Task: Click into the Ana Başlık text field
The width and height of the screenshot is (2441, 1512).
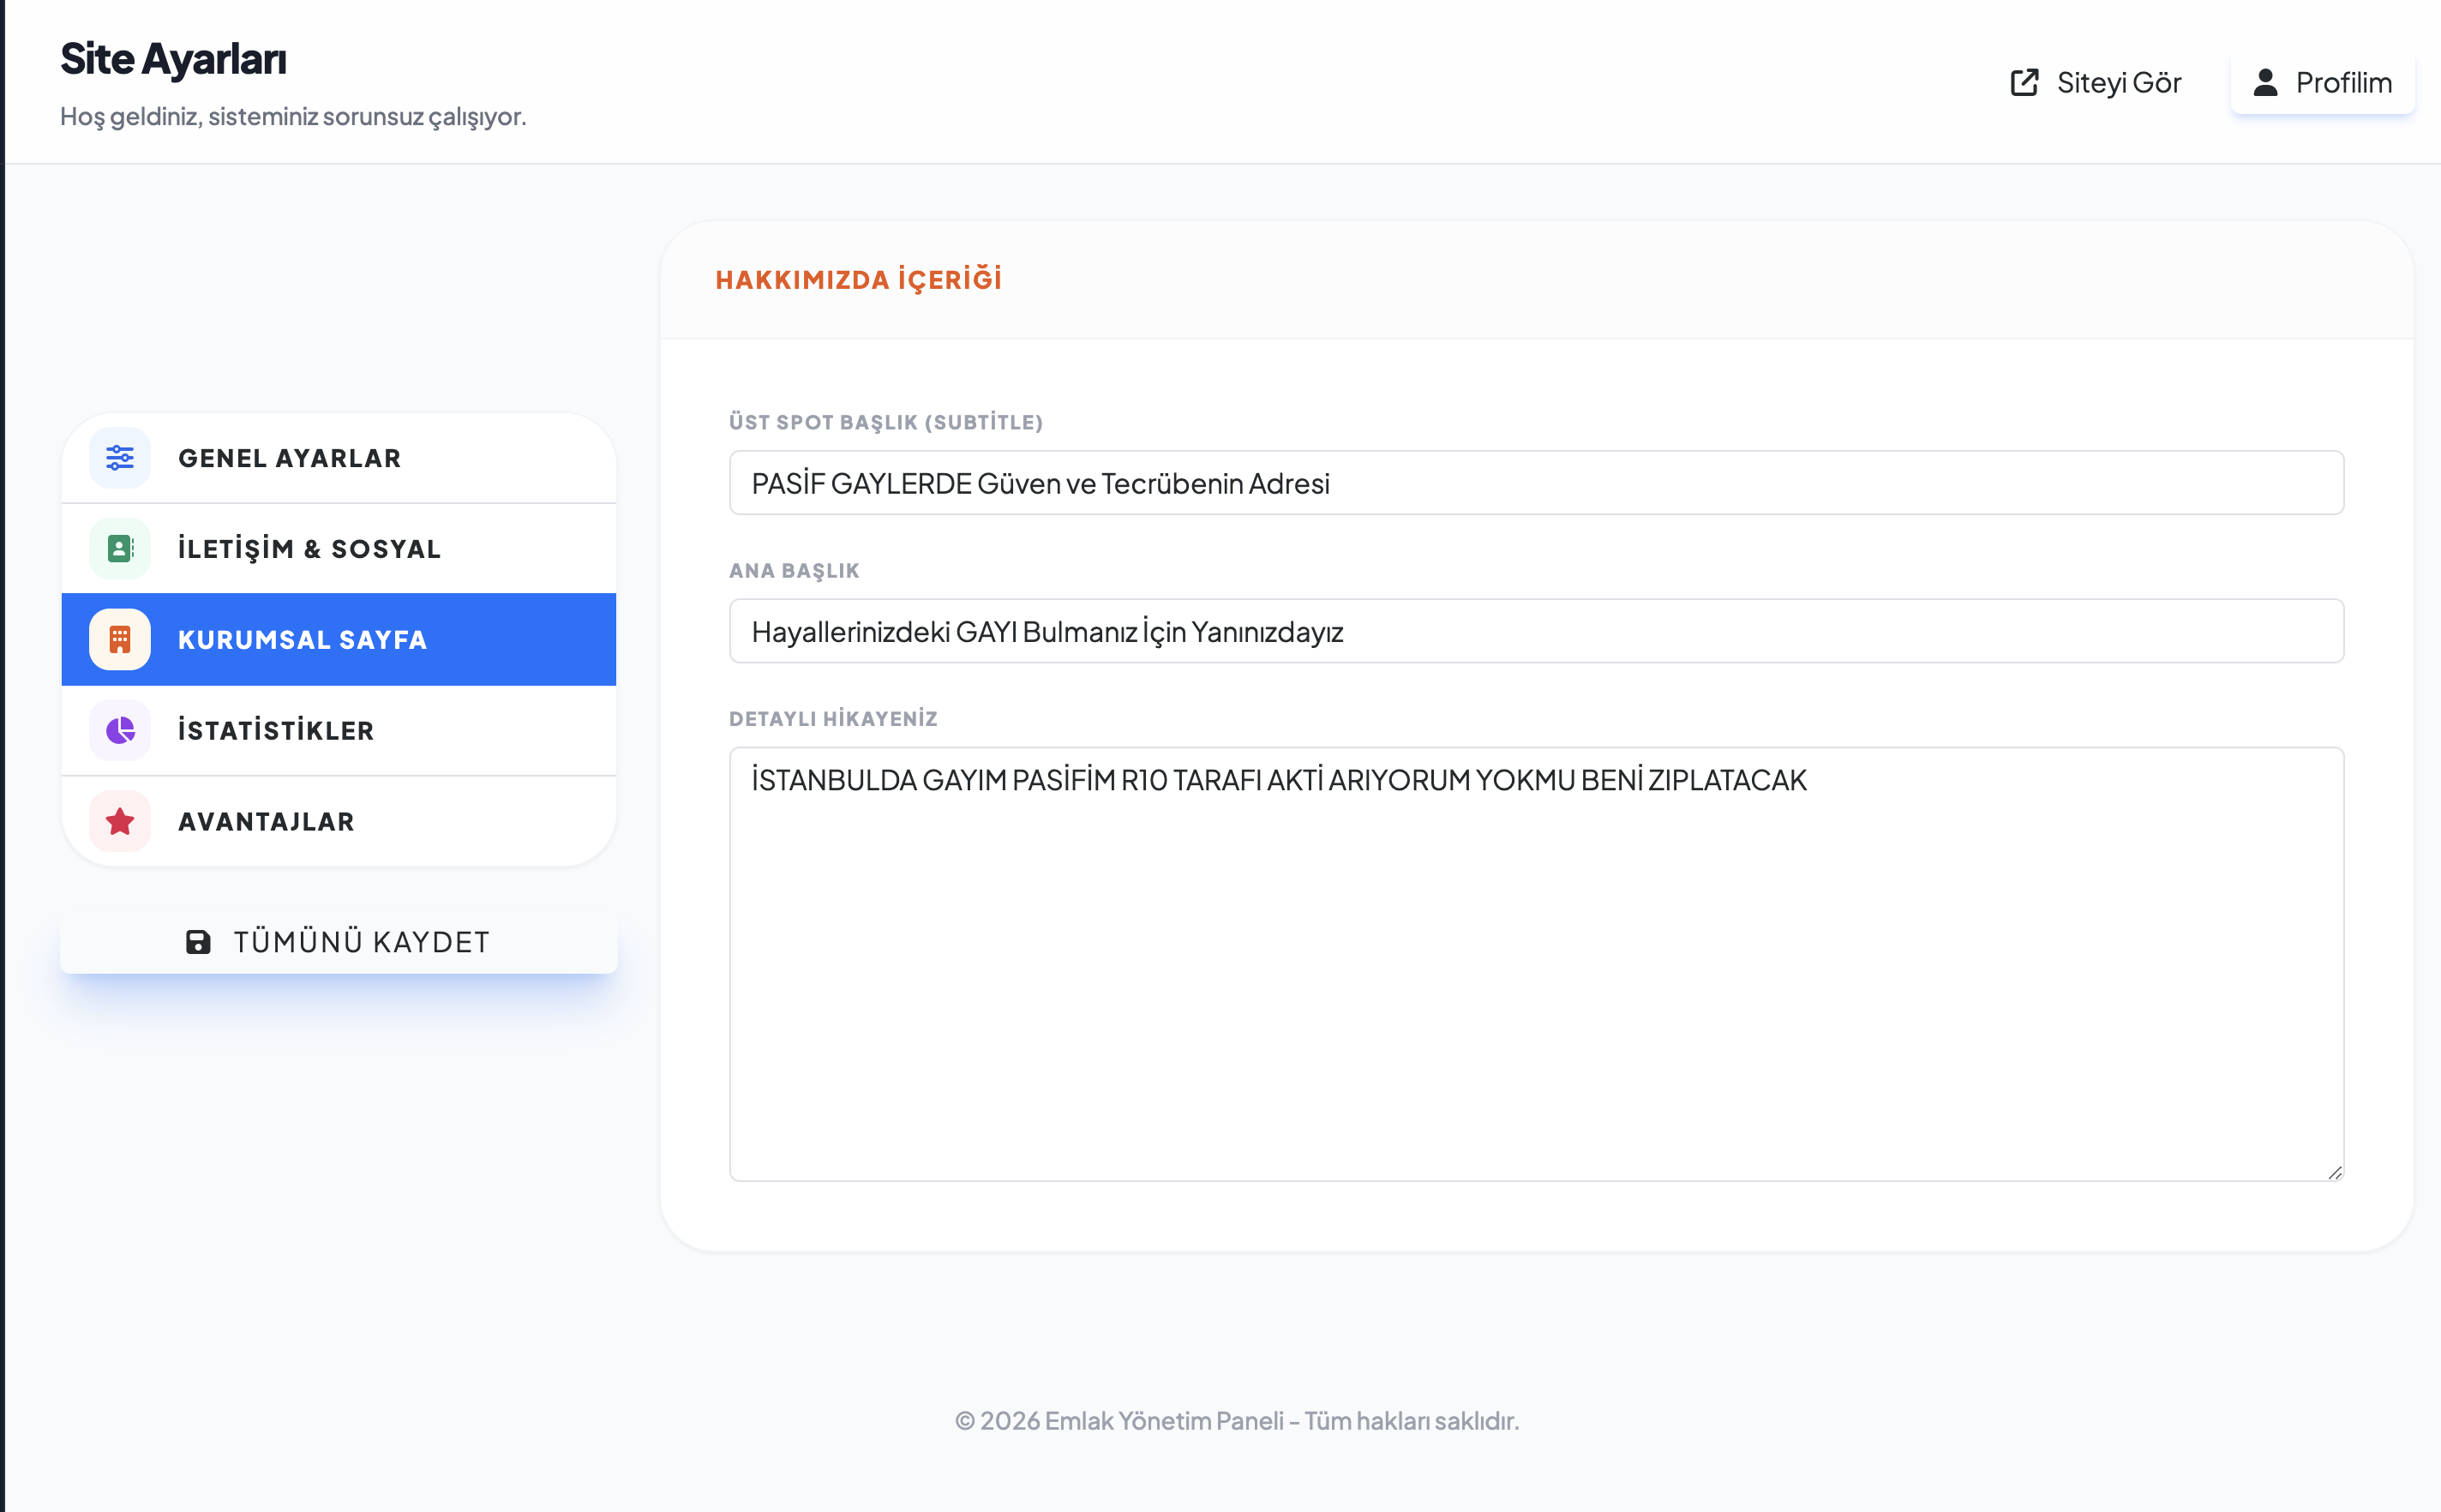Action: [x=1536, y=631]
